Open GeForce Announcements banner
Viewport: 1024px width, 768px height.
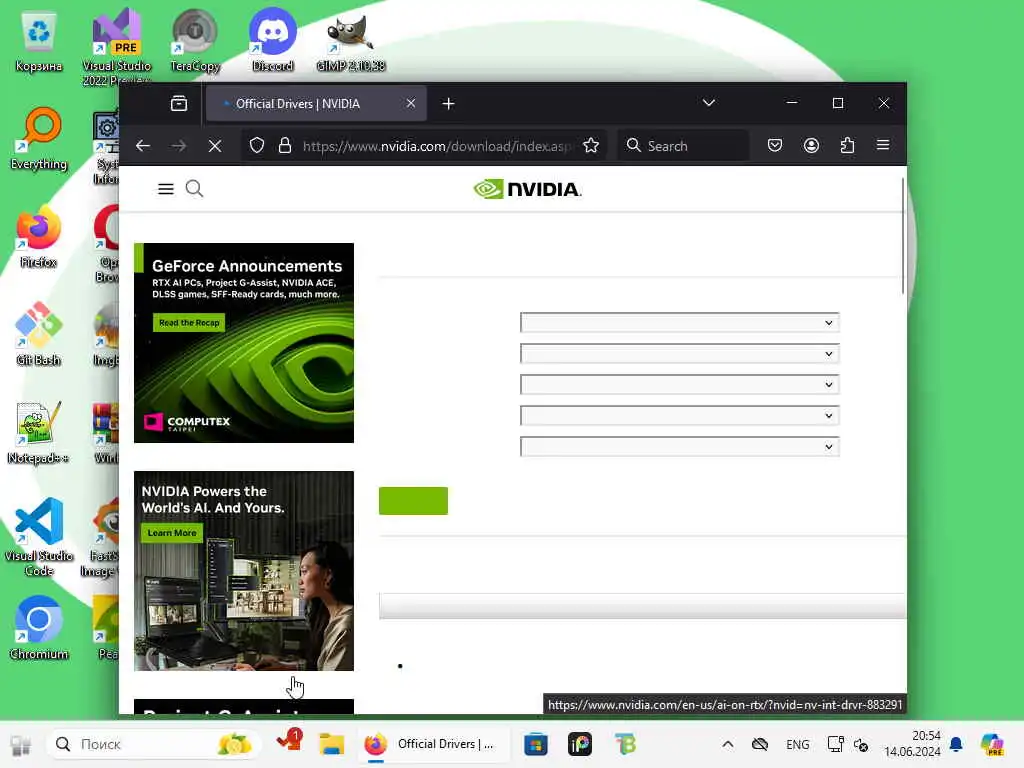(x=244, y=343)
